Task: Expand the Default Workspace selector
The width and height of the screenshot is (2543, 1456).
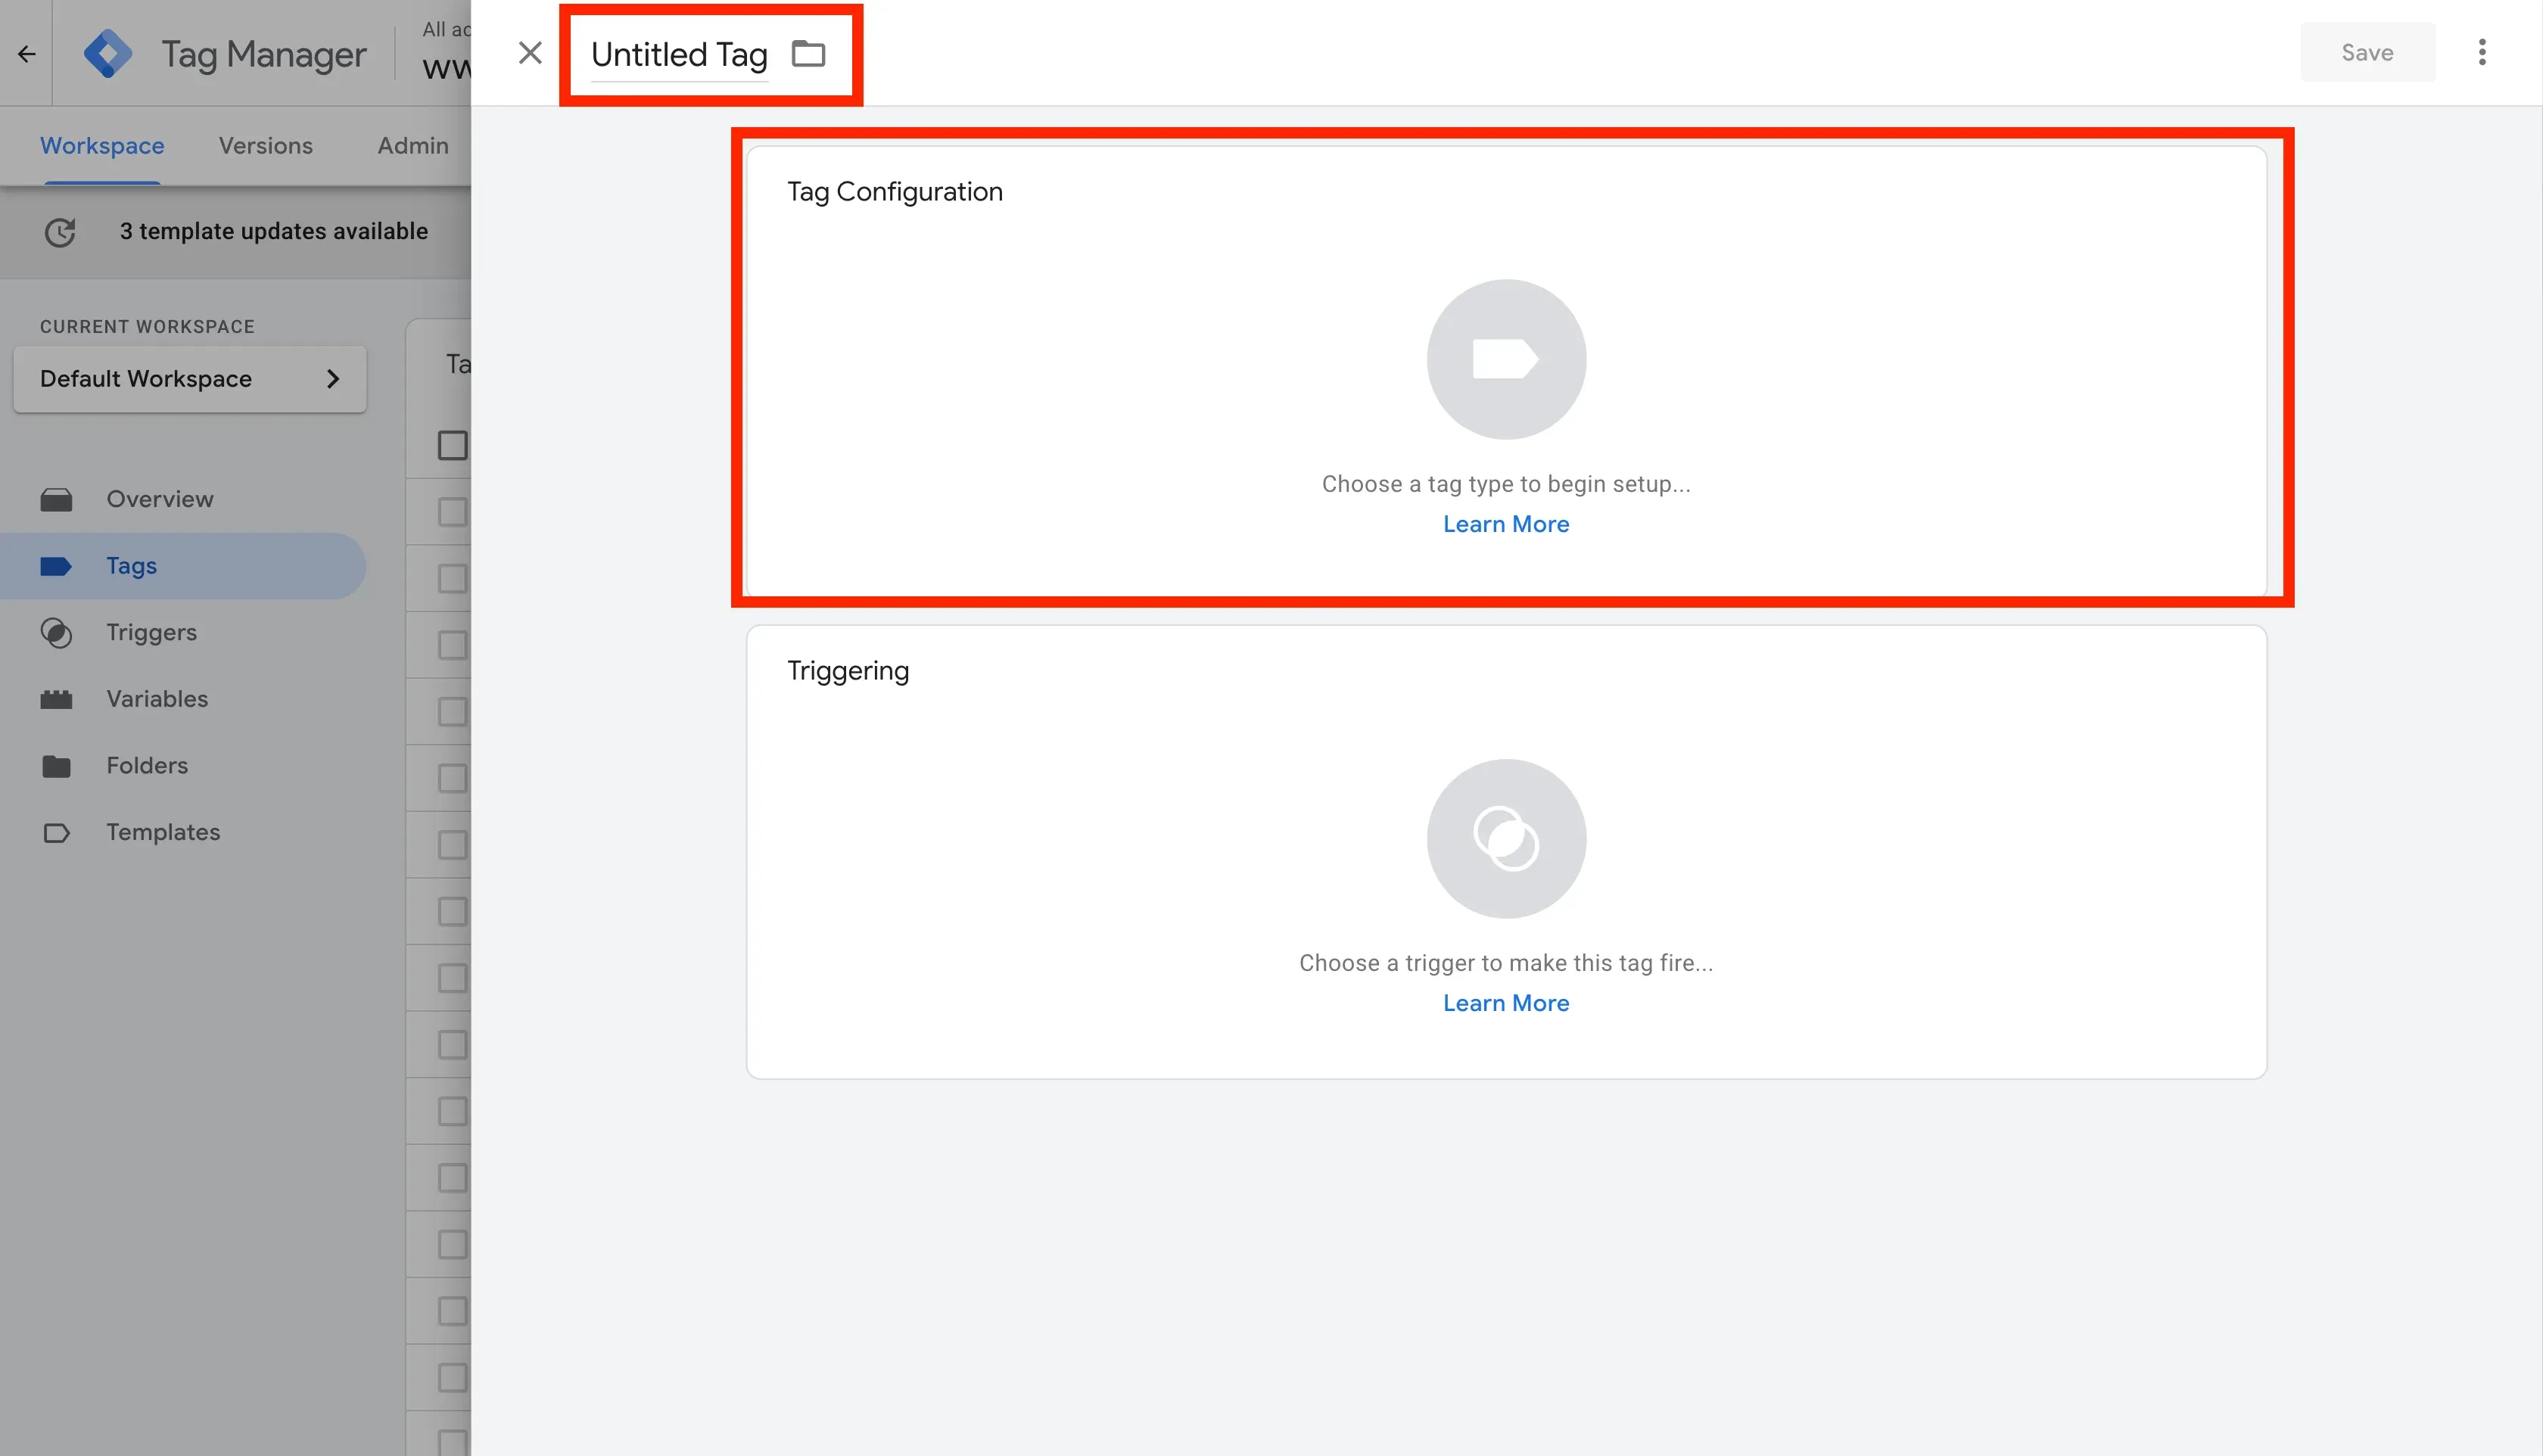Action: 190,379
